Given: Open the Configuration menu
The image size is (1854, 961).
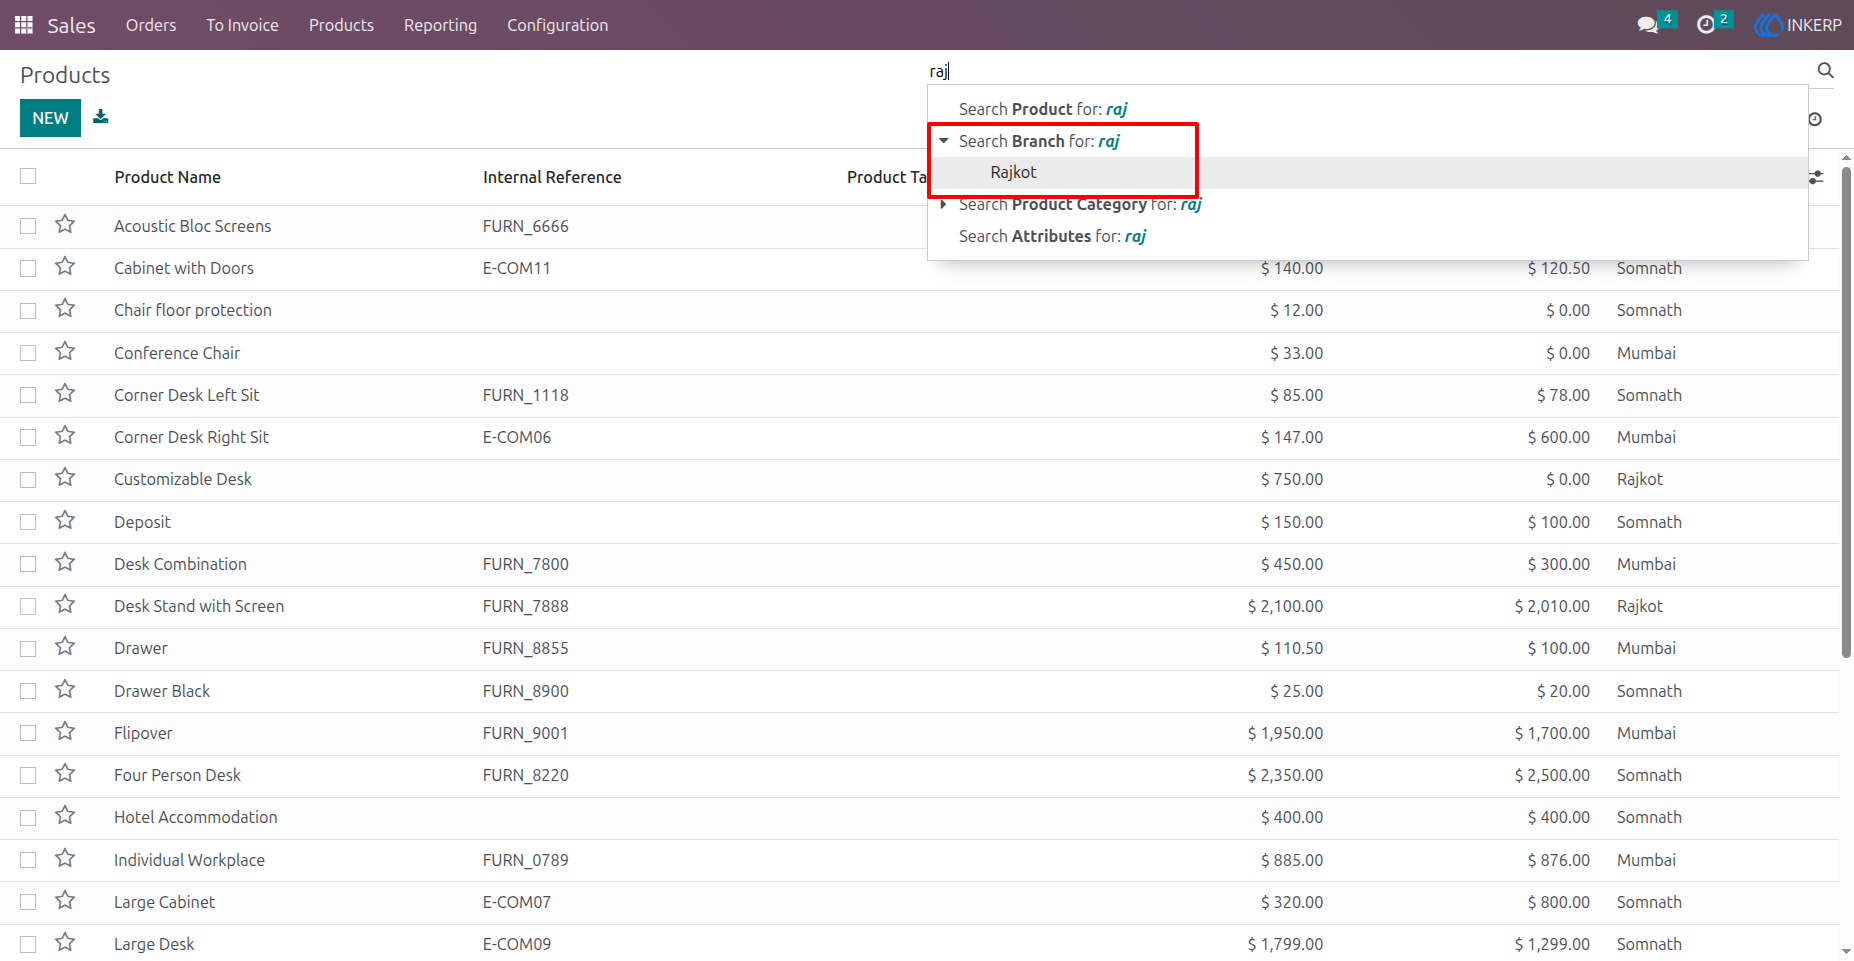Looking at the screenshot, I should 557,25.
